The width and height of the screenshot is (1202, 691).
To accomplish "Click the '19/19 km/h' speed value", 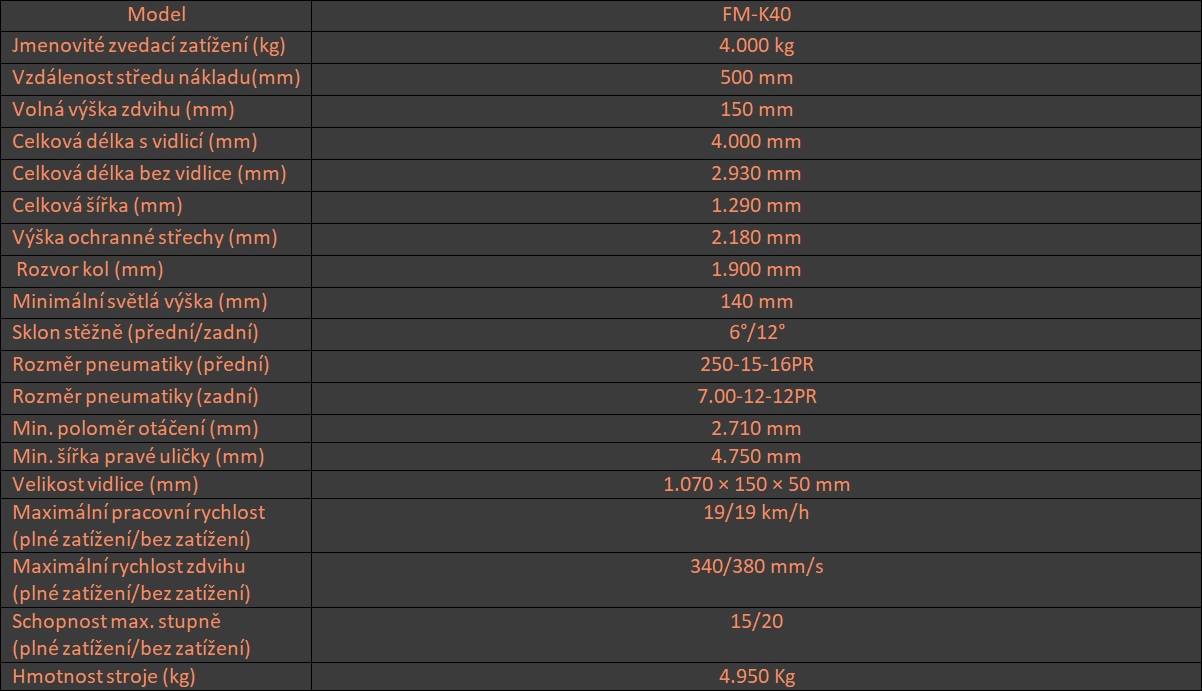I will click(x=756, y=512).
